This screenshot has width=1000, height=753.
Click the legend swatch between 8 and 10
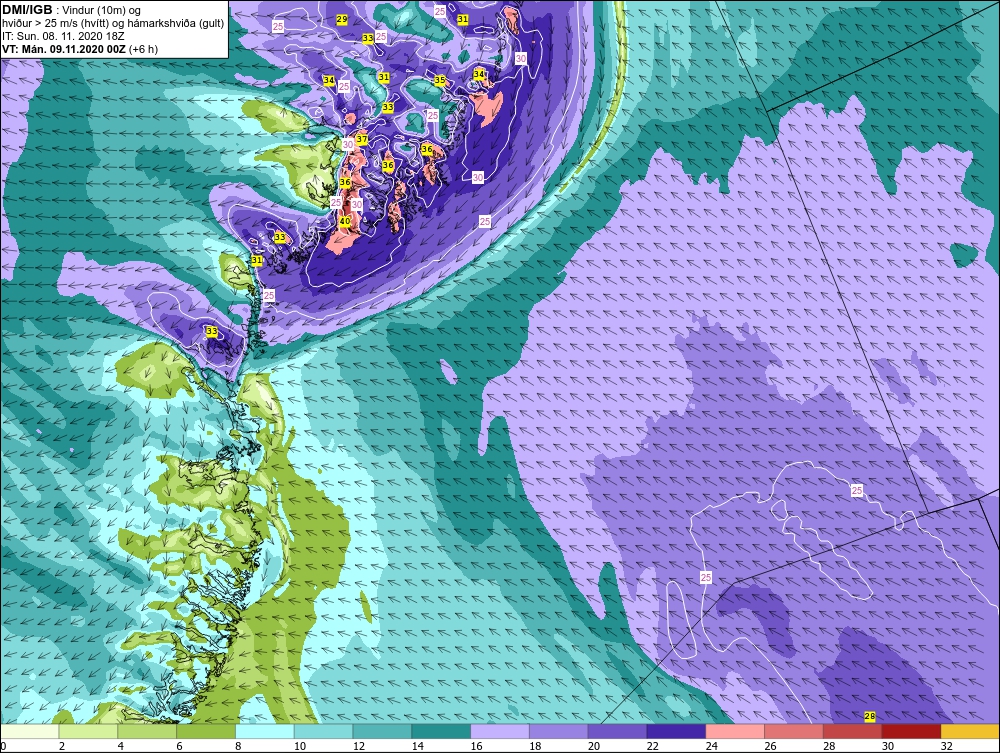pyautogui.click(x=265, y=731)
